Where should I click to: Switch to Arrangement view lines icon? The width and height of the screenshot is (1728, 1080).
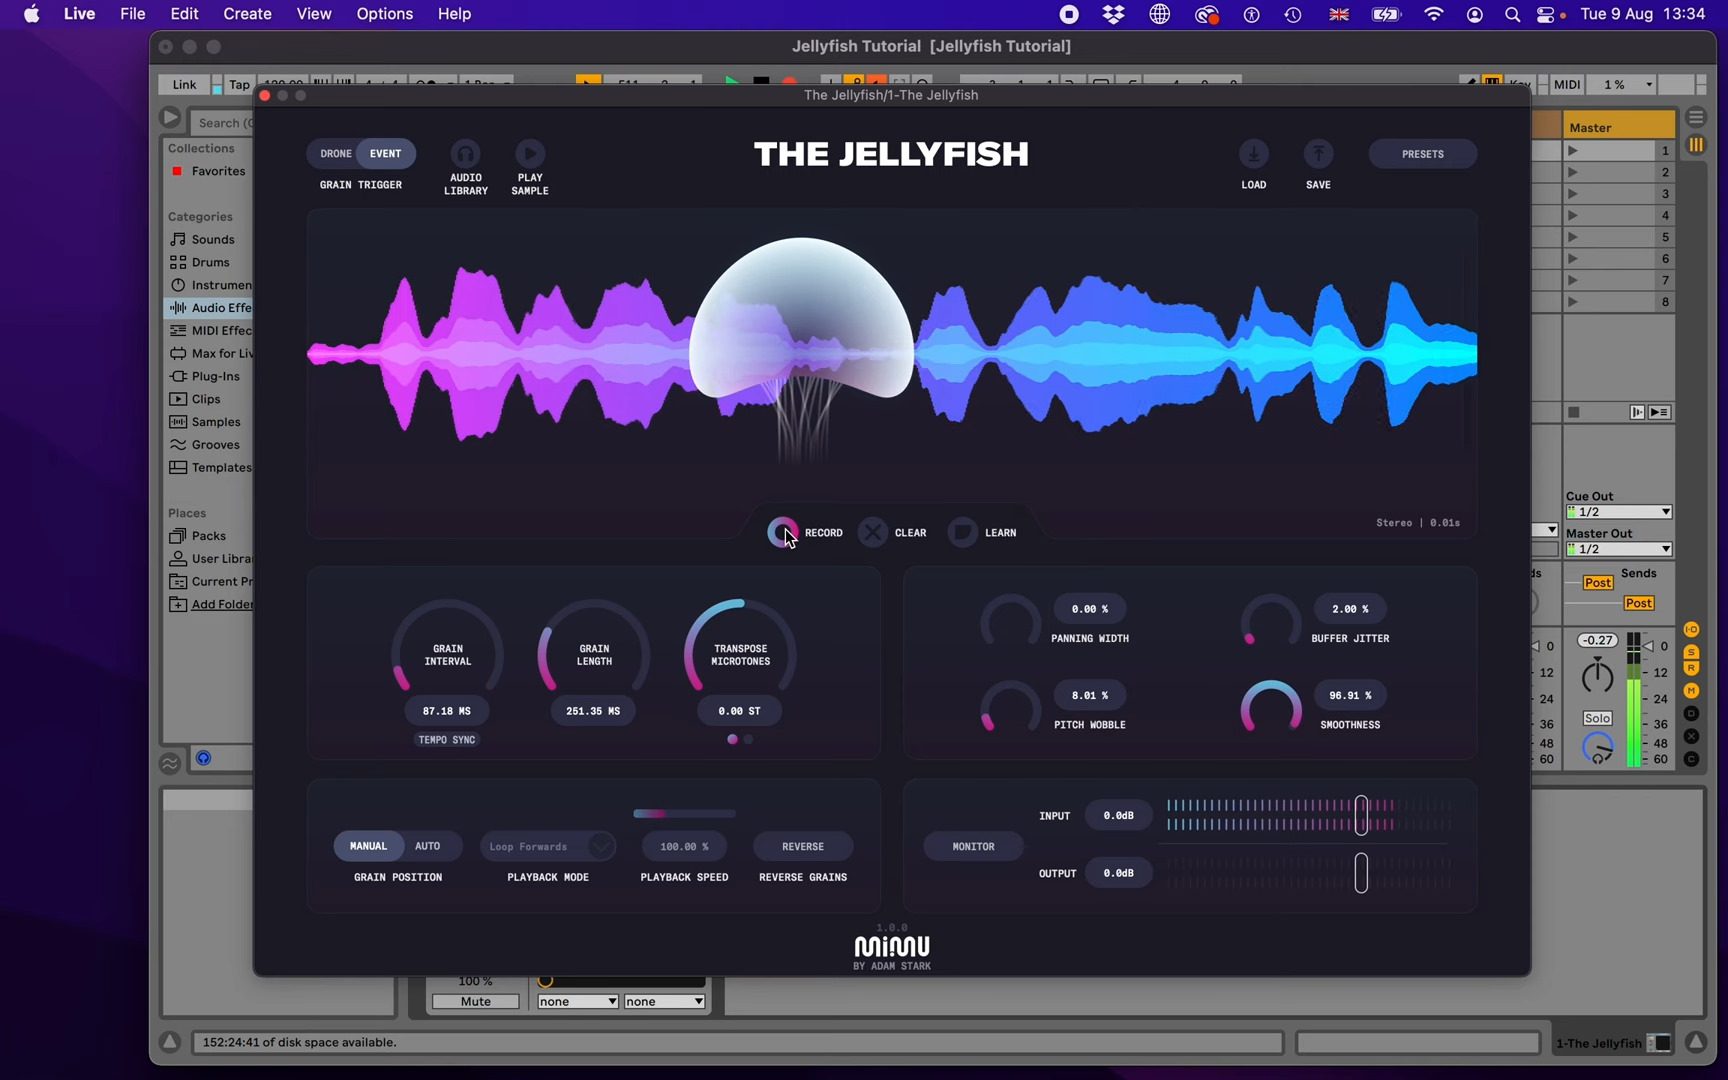click(x=1696, y=118)
